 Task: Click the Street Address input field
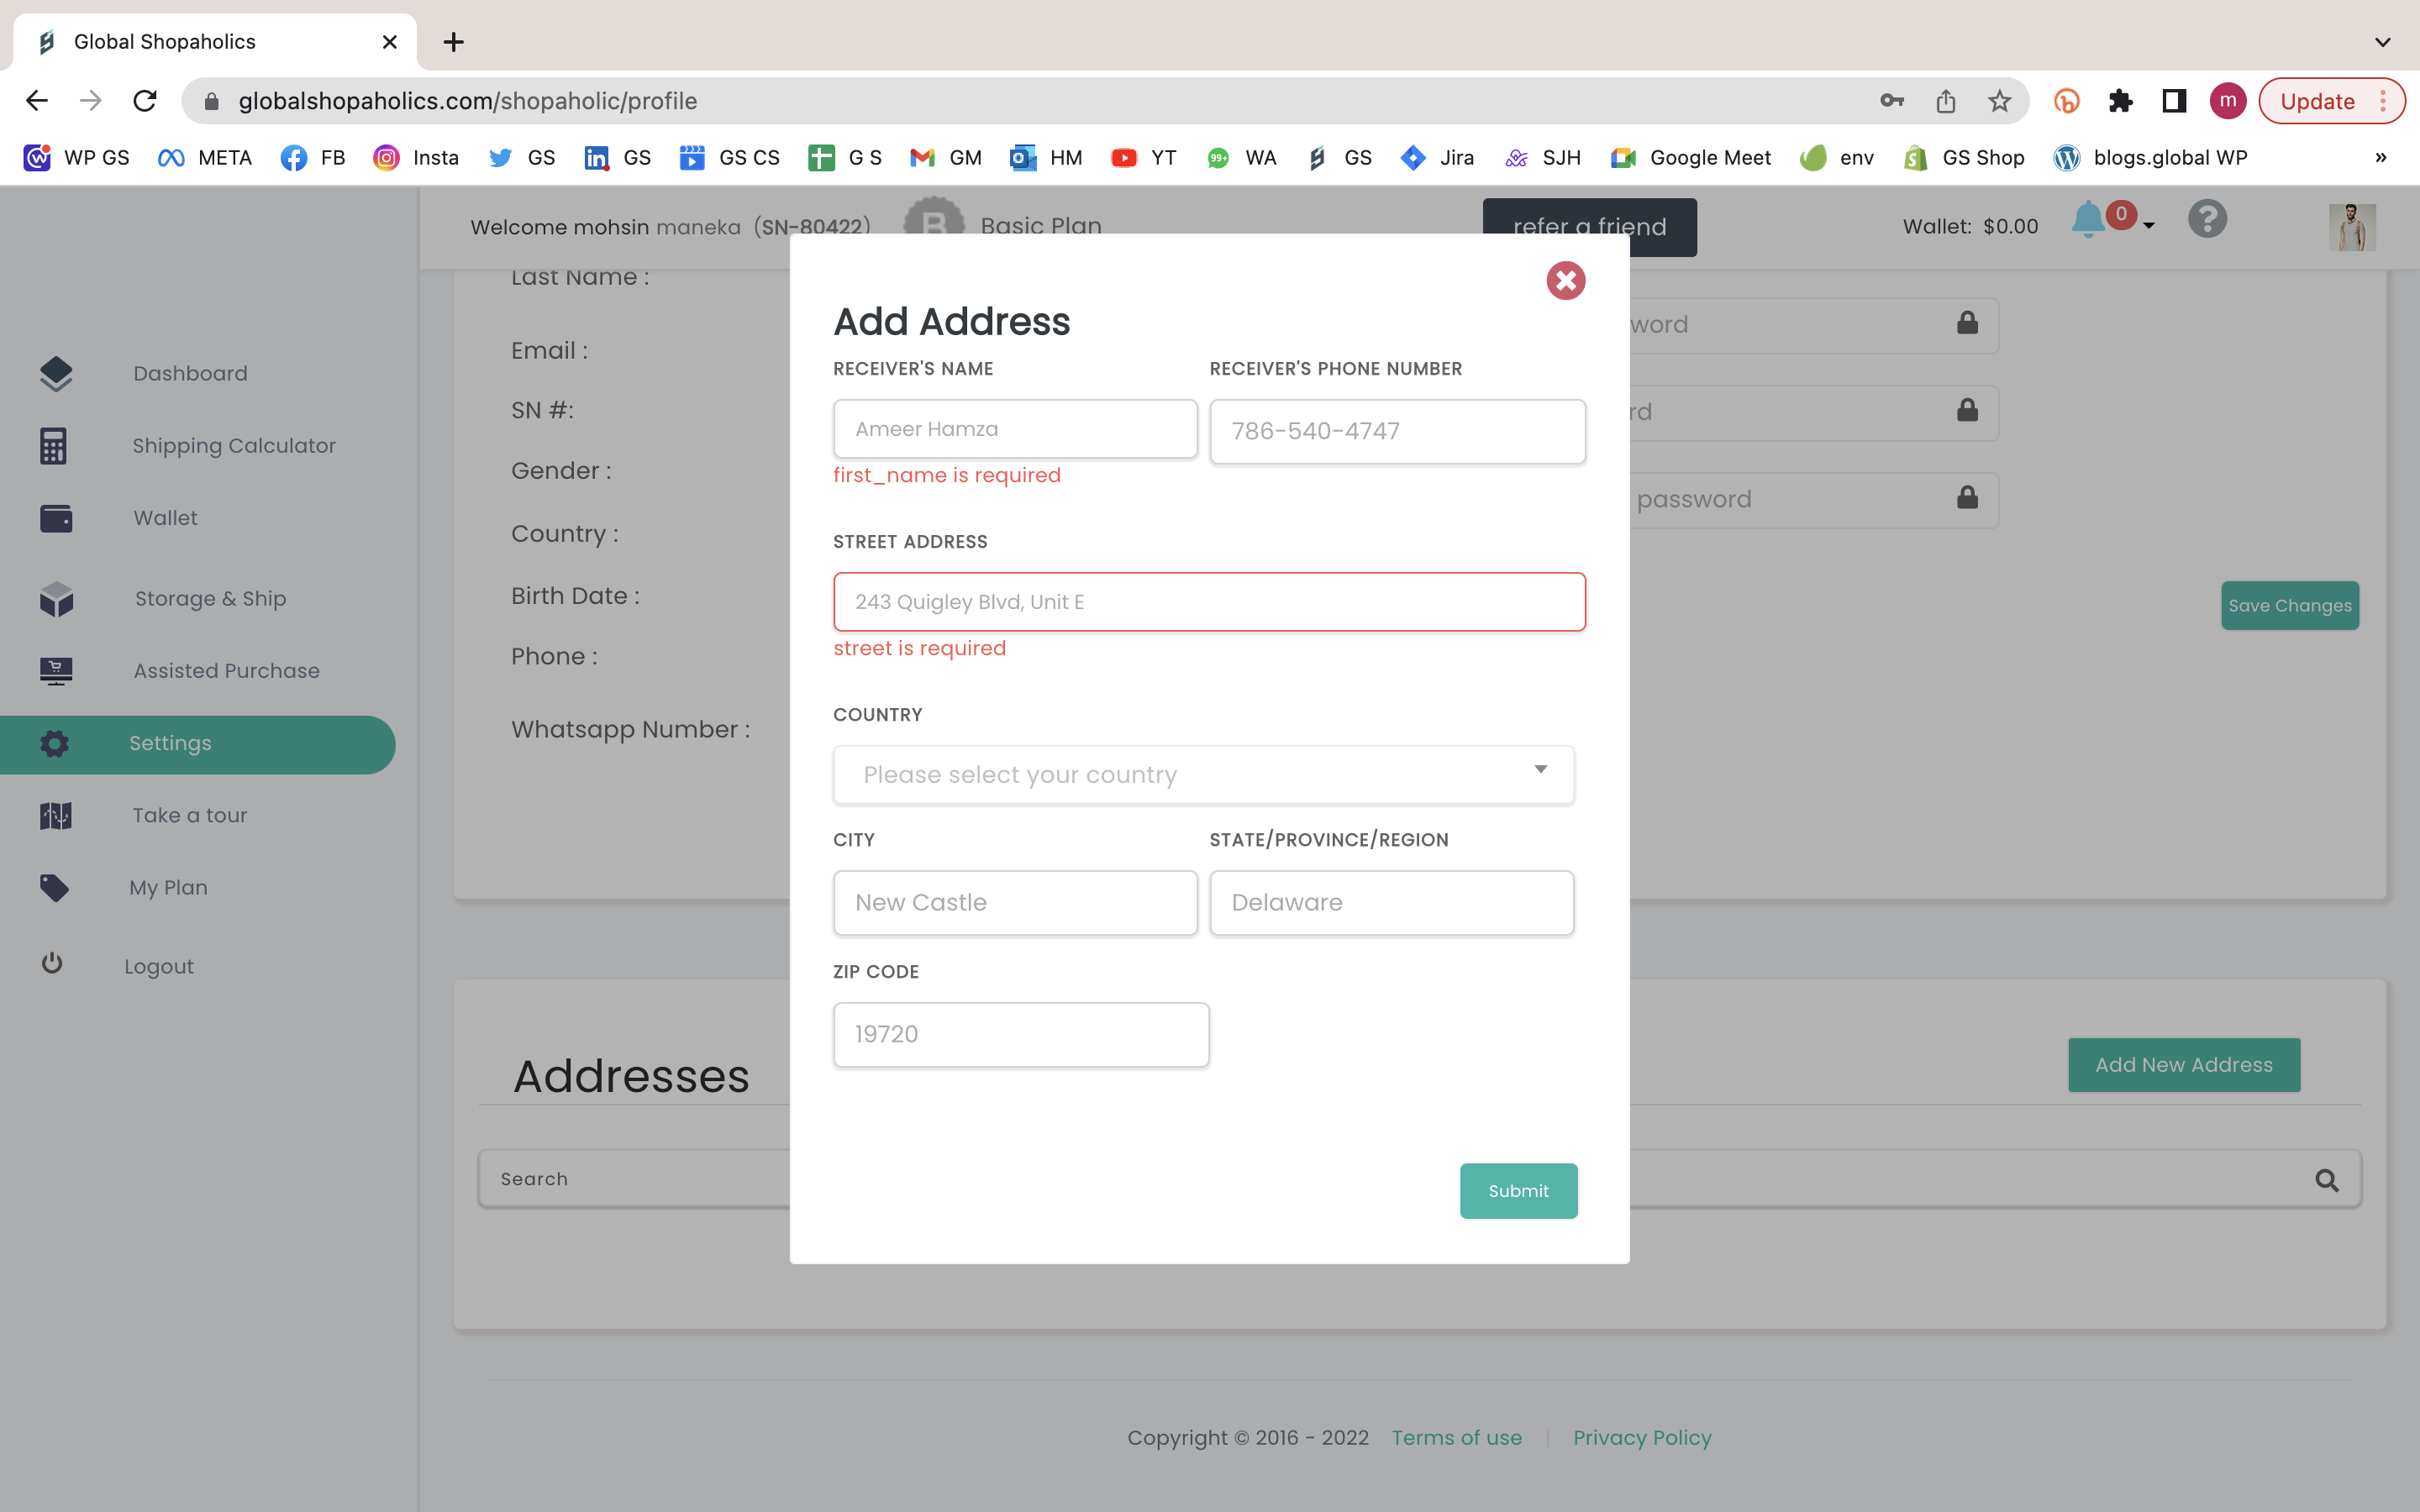click(1209, 602)
